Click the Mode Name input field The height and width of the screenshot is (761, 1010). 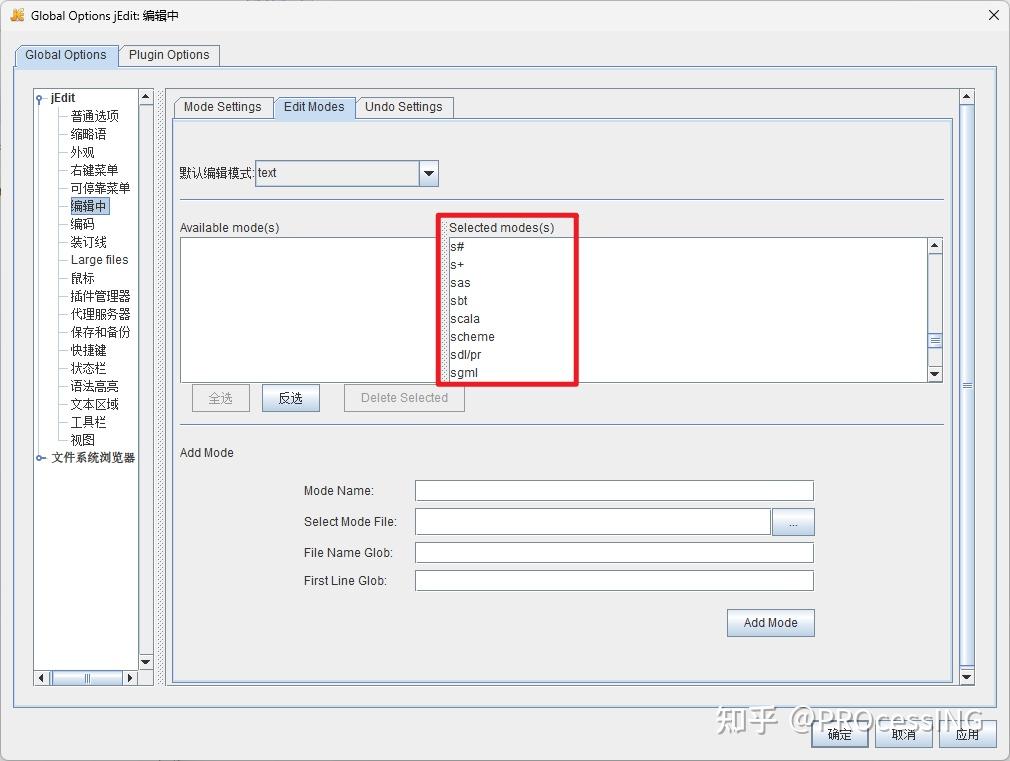[613, 490]
